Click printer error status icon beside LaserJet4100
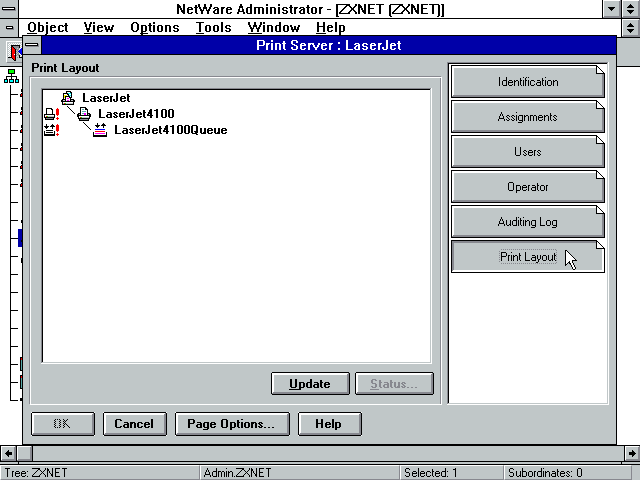The height and width of the screenshot is (480, 640). coord(52,114)
